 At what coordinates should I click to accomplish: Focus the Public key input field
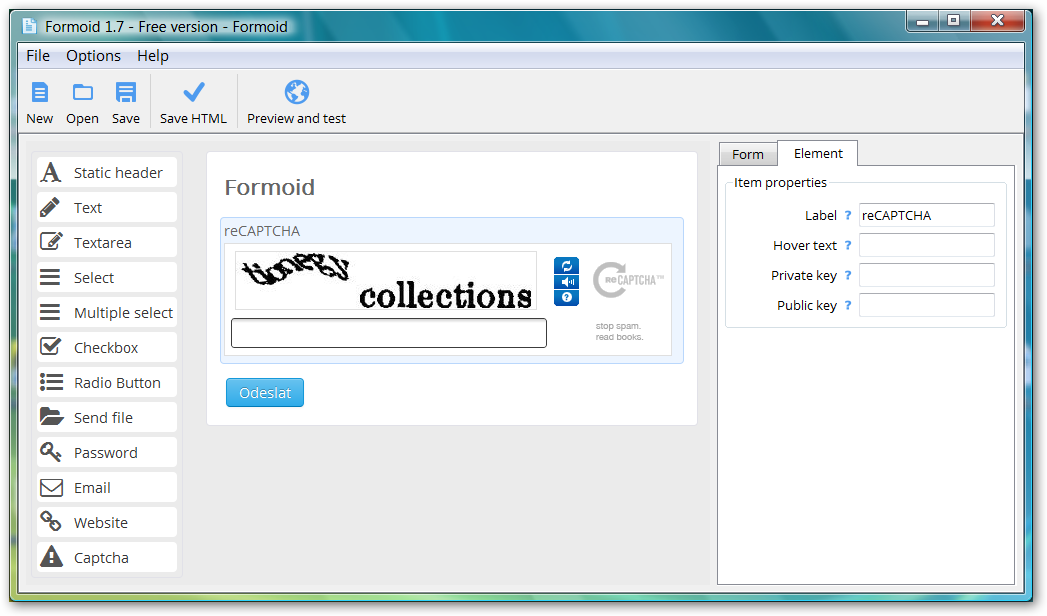(x=927, y=305)
